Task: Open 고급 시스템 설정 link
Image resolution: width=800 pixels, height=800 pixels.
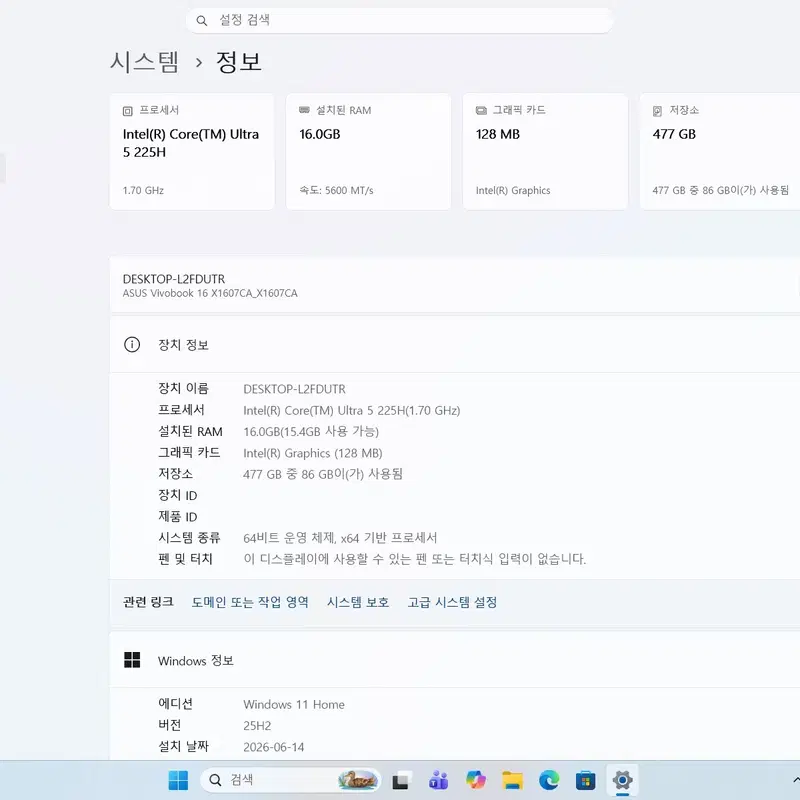Action: 452,603
